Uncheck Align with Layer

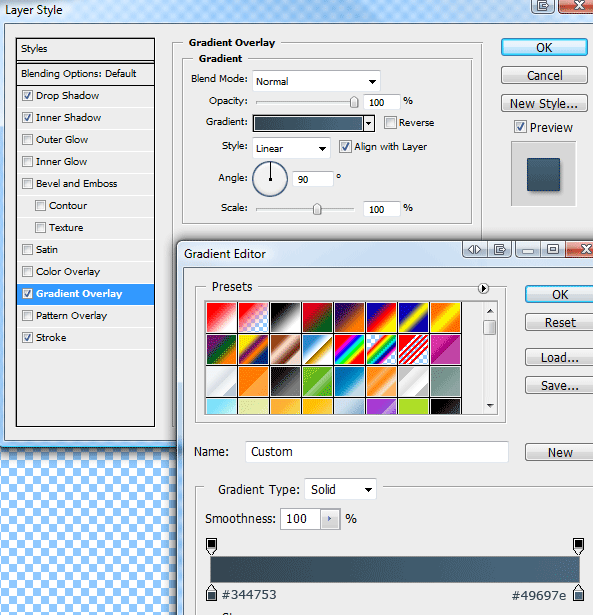[345, 147]
